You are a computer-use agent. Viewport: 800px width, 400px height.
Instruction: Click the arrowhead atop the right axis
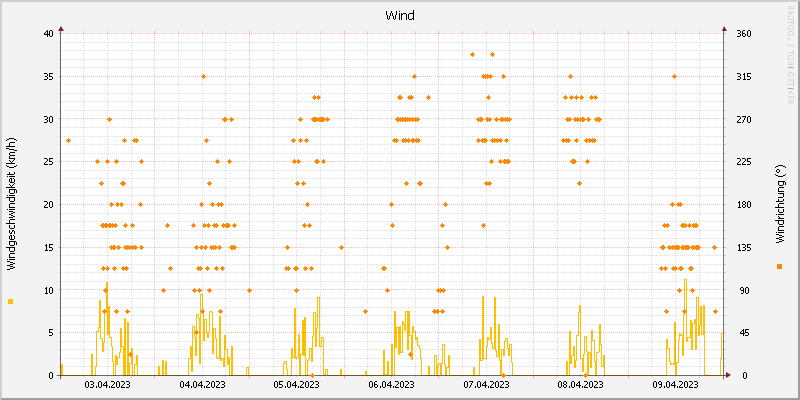(724, 29)
